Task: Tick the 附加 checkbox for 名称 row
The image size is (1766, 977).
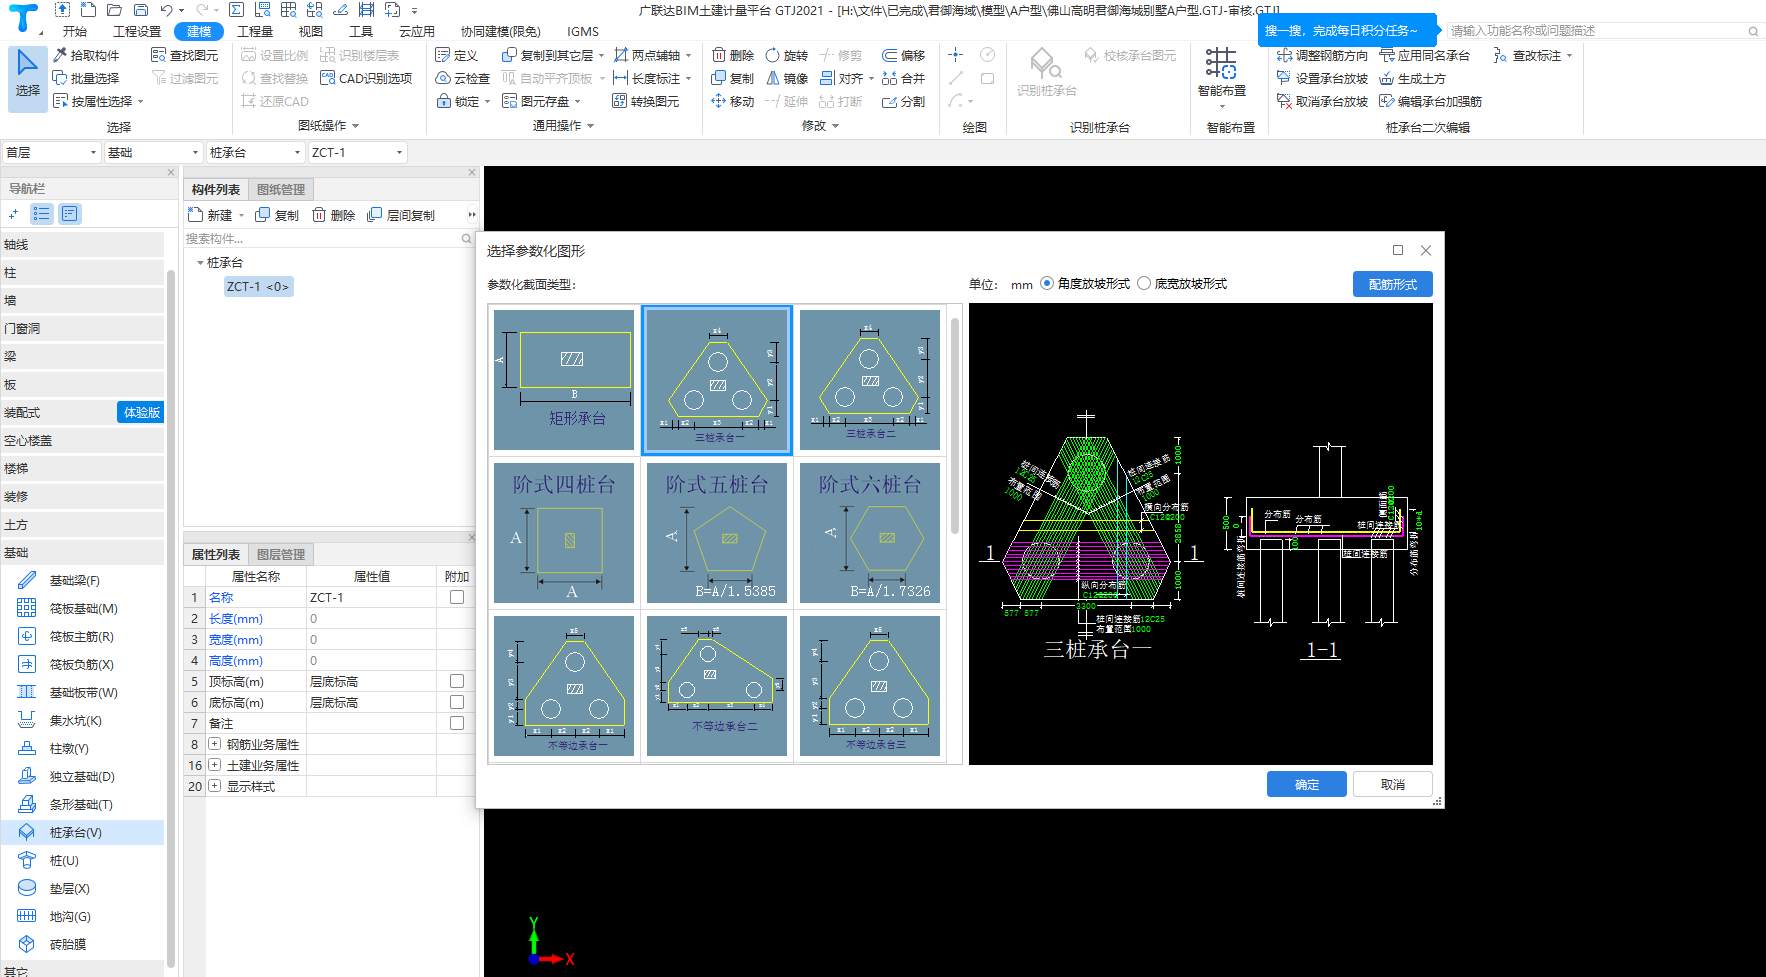Action: coord(457,597)
